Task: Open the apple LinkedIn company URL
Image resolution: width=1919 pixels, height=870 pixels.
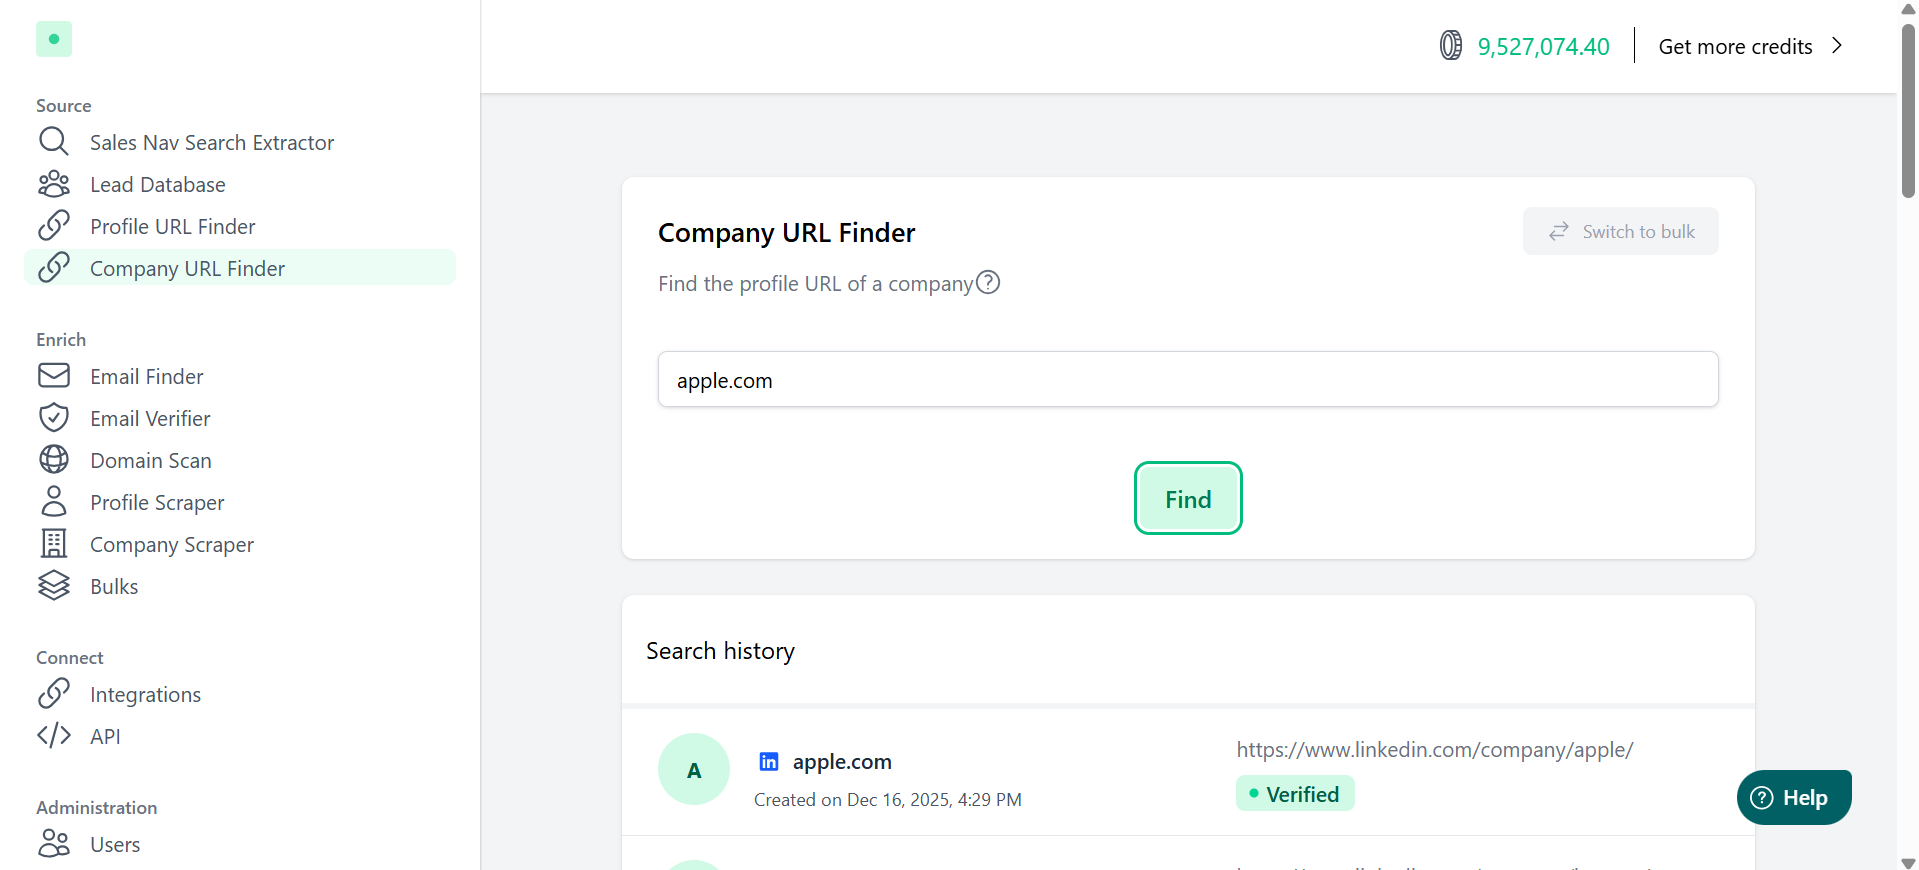Action: [1434, 750]
